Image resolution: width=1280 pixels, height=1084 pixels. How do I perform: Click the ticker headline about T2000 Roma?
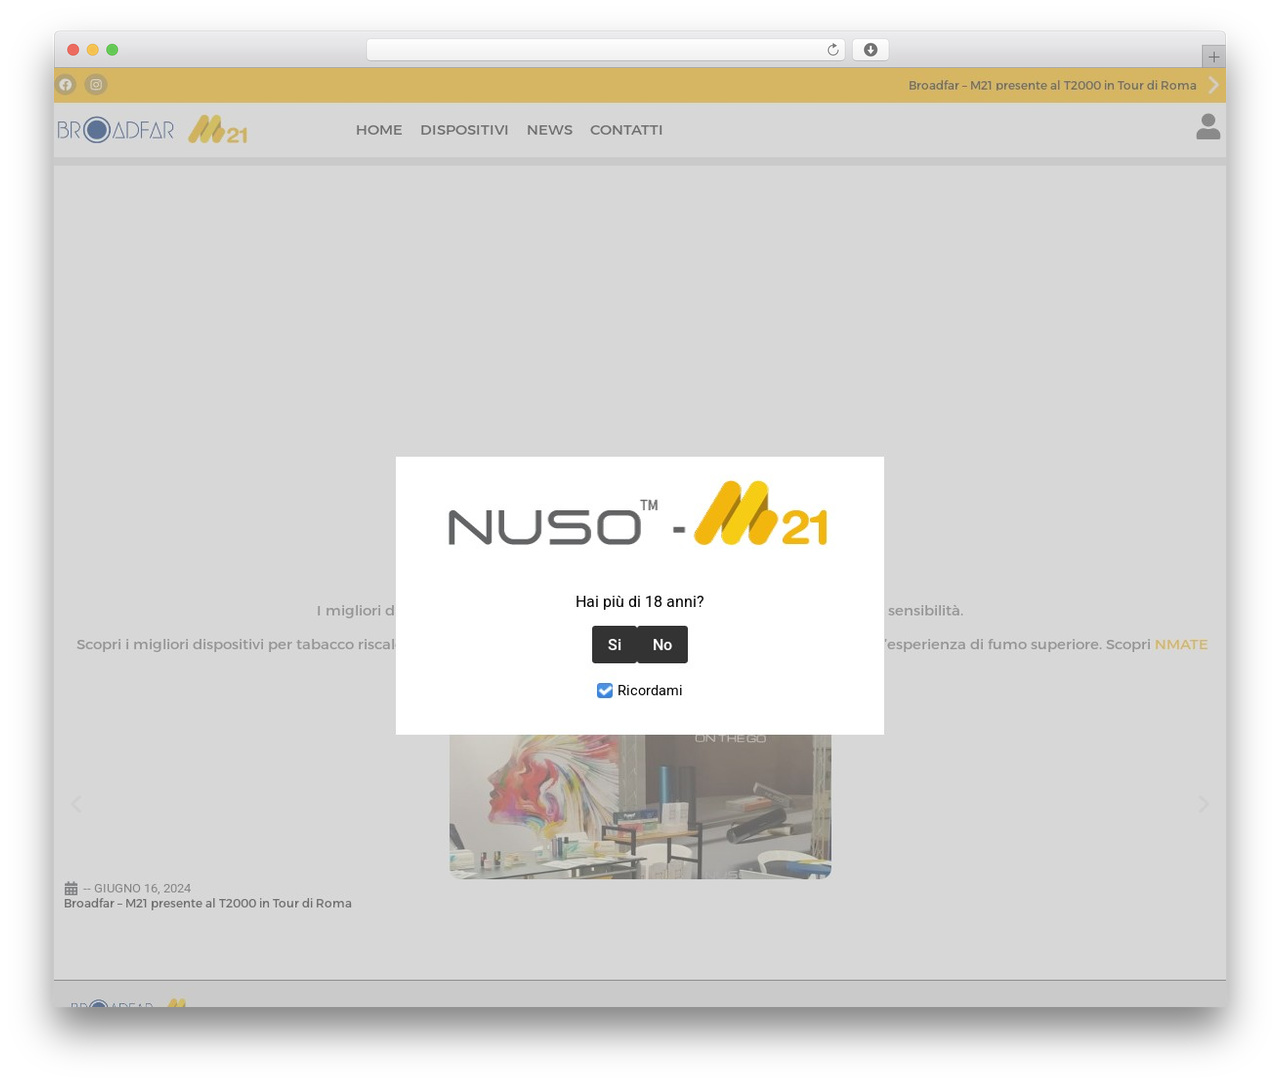coord(1052,85)
